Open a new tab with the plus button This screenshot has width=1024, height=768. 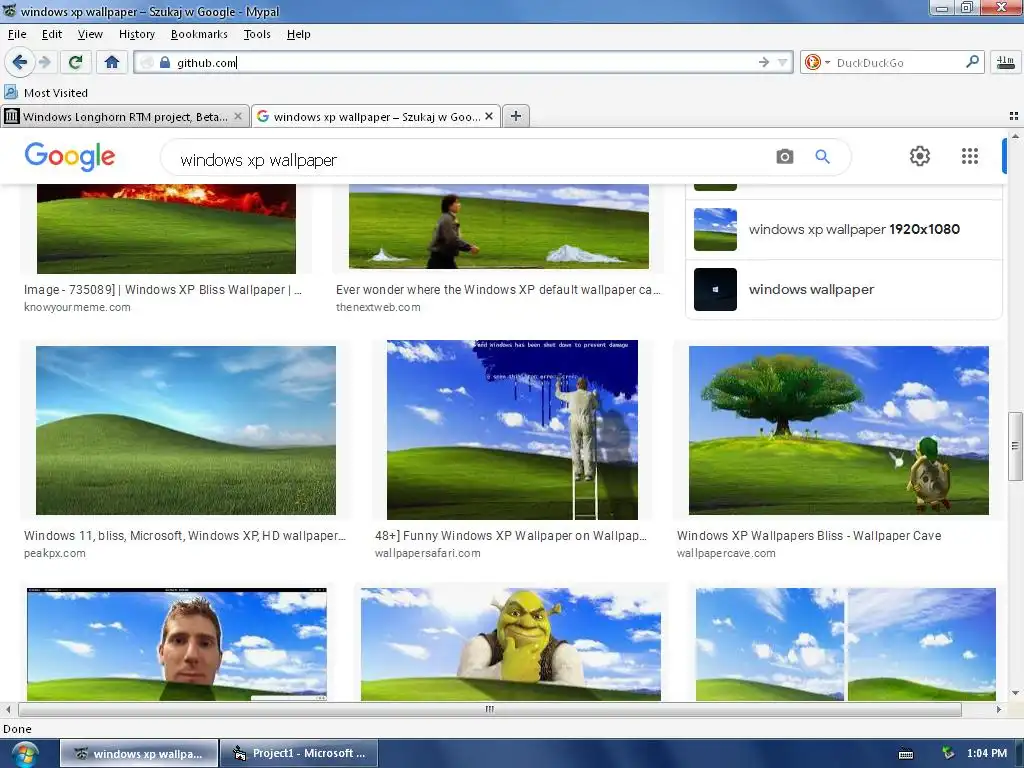516,116
